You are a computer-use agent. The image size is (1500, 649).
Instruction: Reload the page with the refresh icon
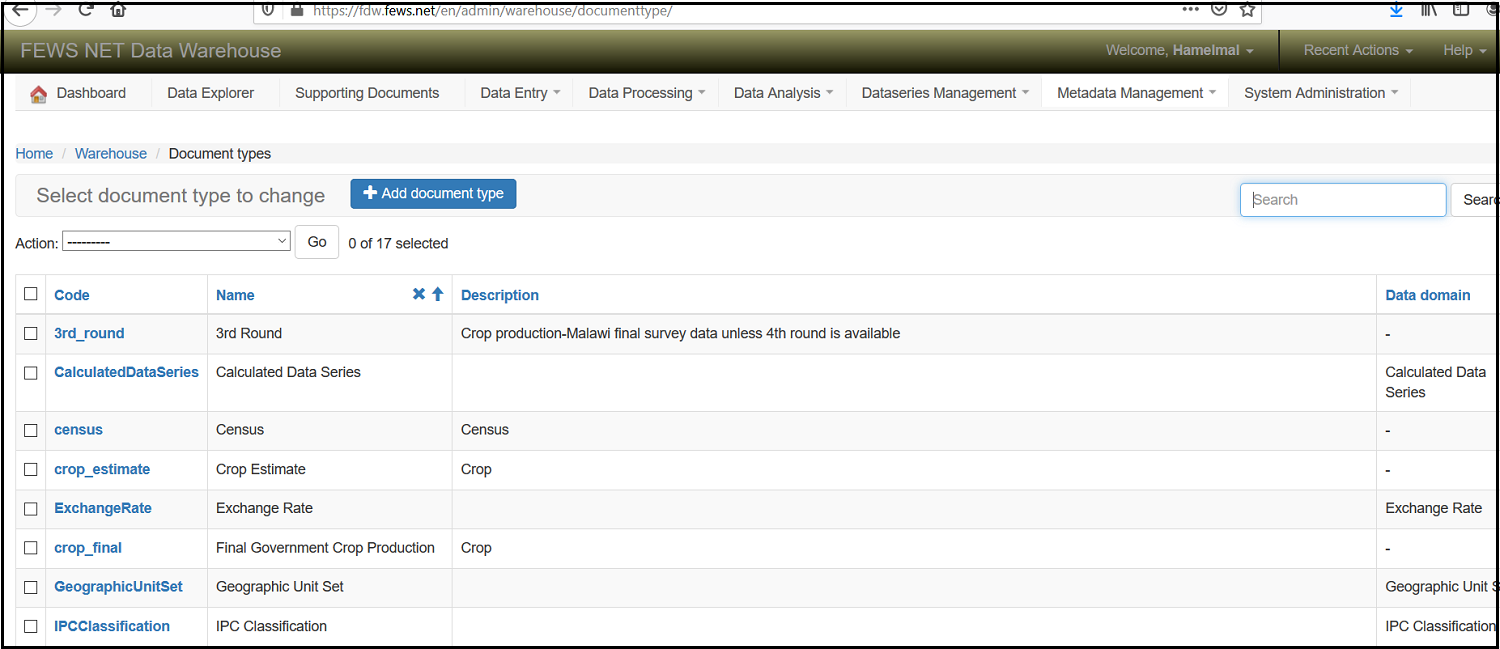[86, 10]
